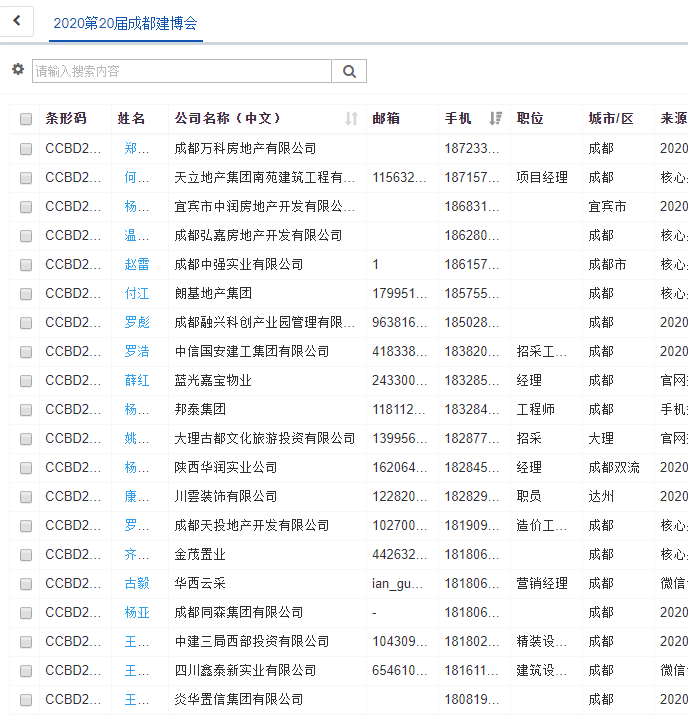Click company cell 成都天投地产开发有限公司
This screenshot has width=688, height=726.
click(252, 526)
